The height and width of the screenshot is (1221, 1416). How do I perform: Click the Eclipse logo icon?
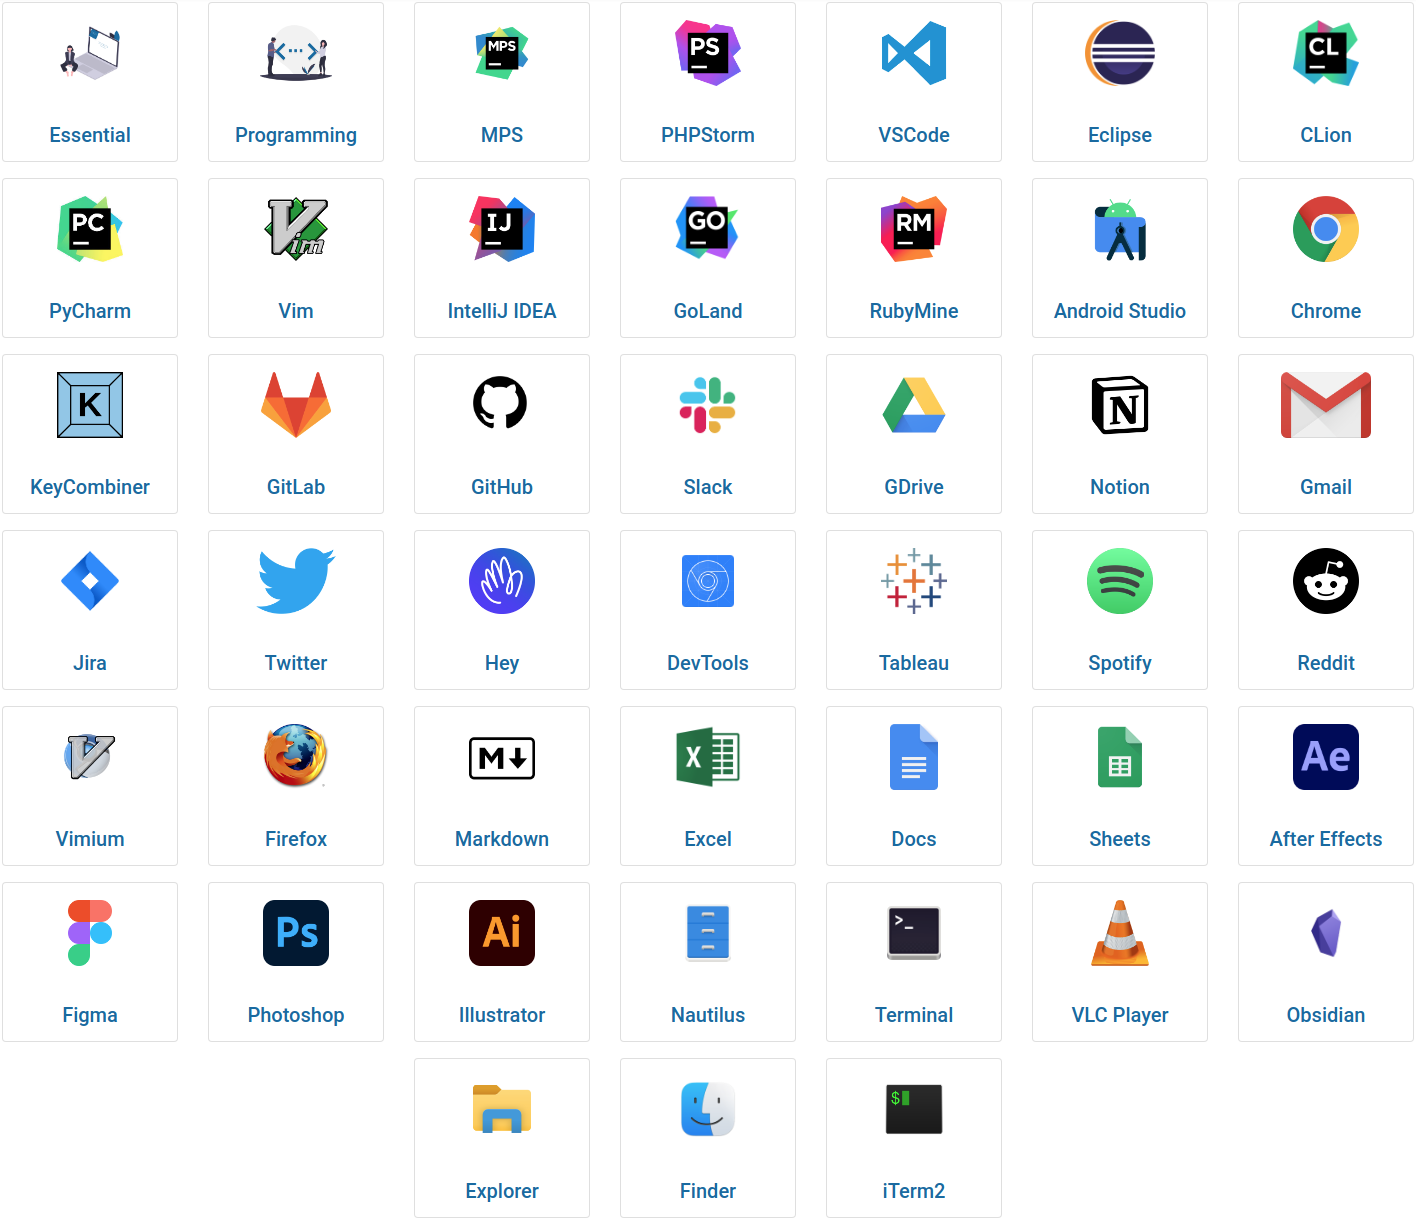click(x=1120, y=53)
